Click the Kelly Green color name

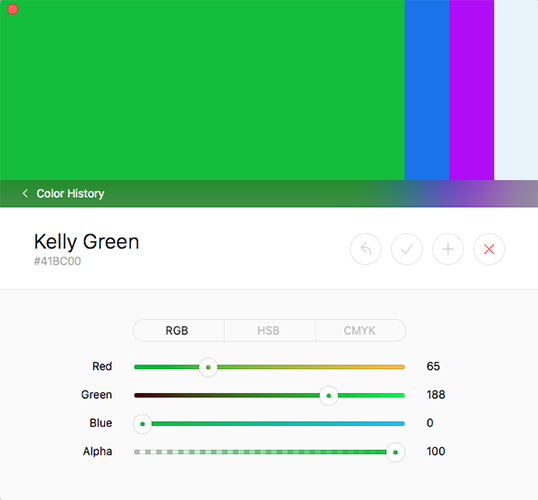[86, 242]
